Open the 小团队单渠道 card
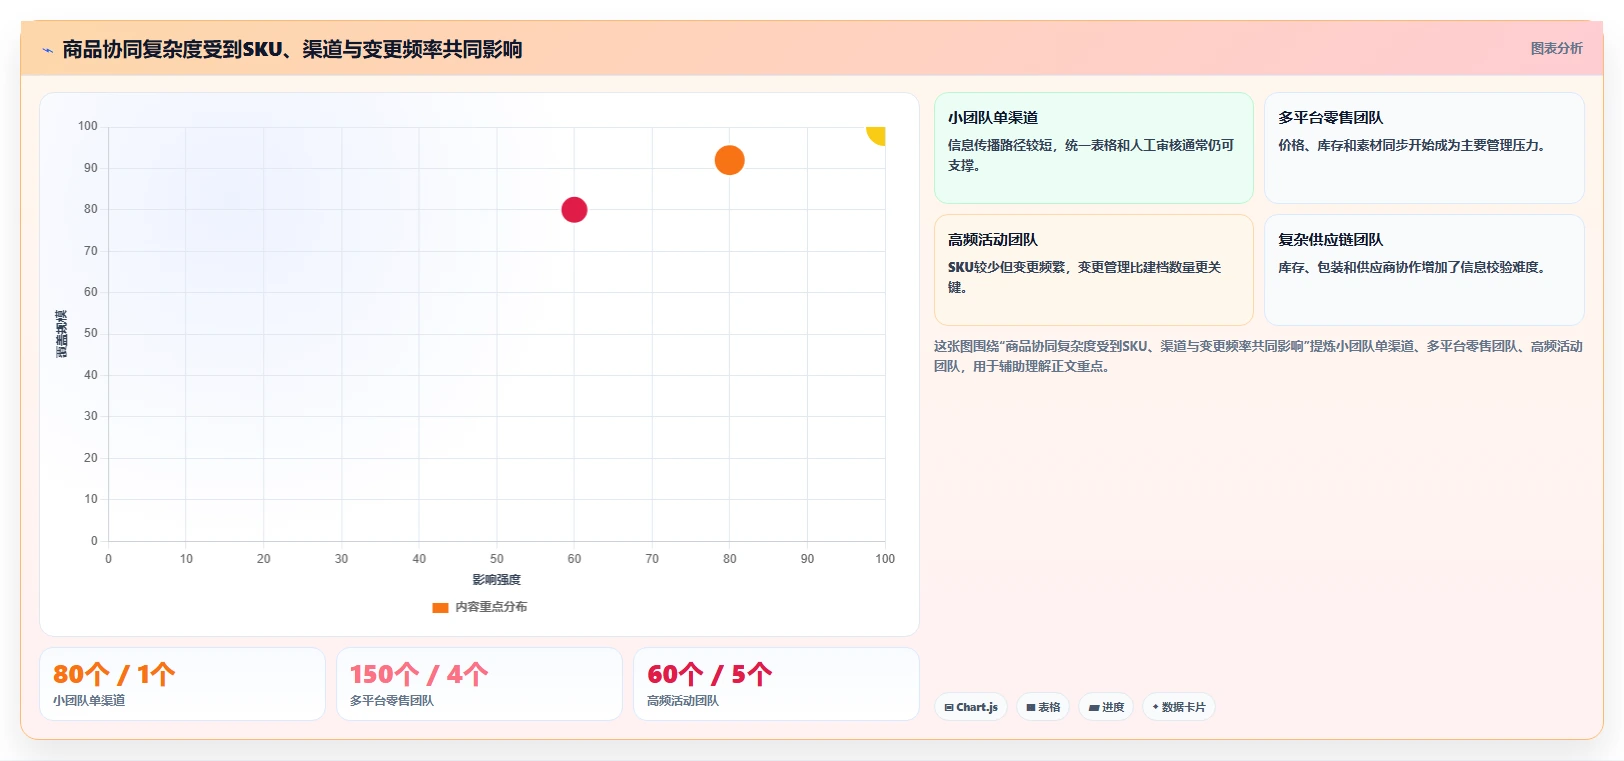 1093,148
